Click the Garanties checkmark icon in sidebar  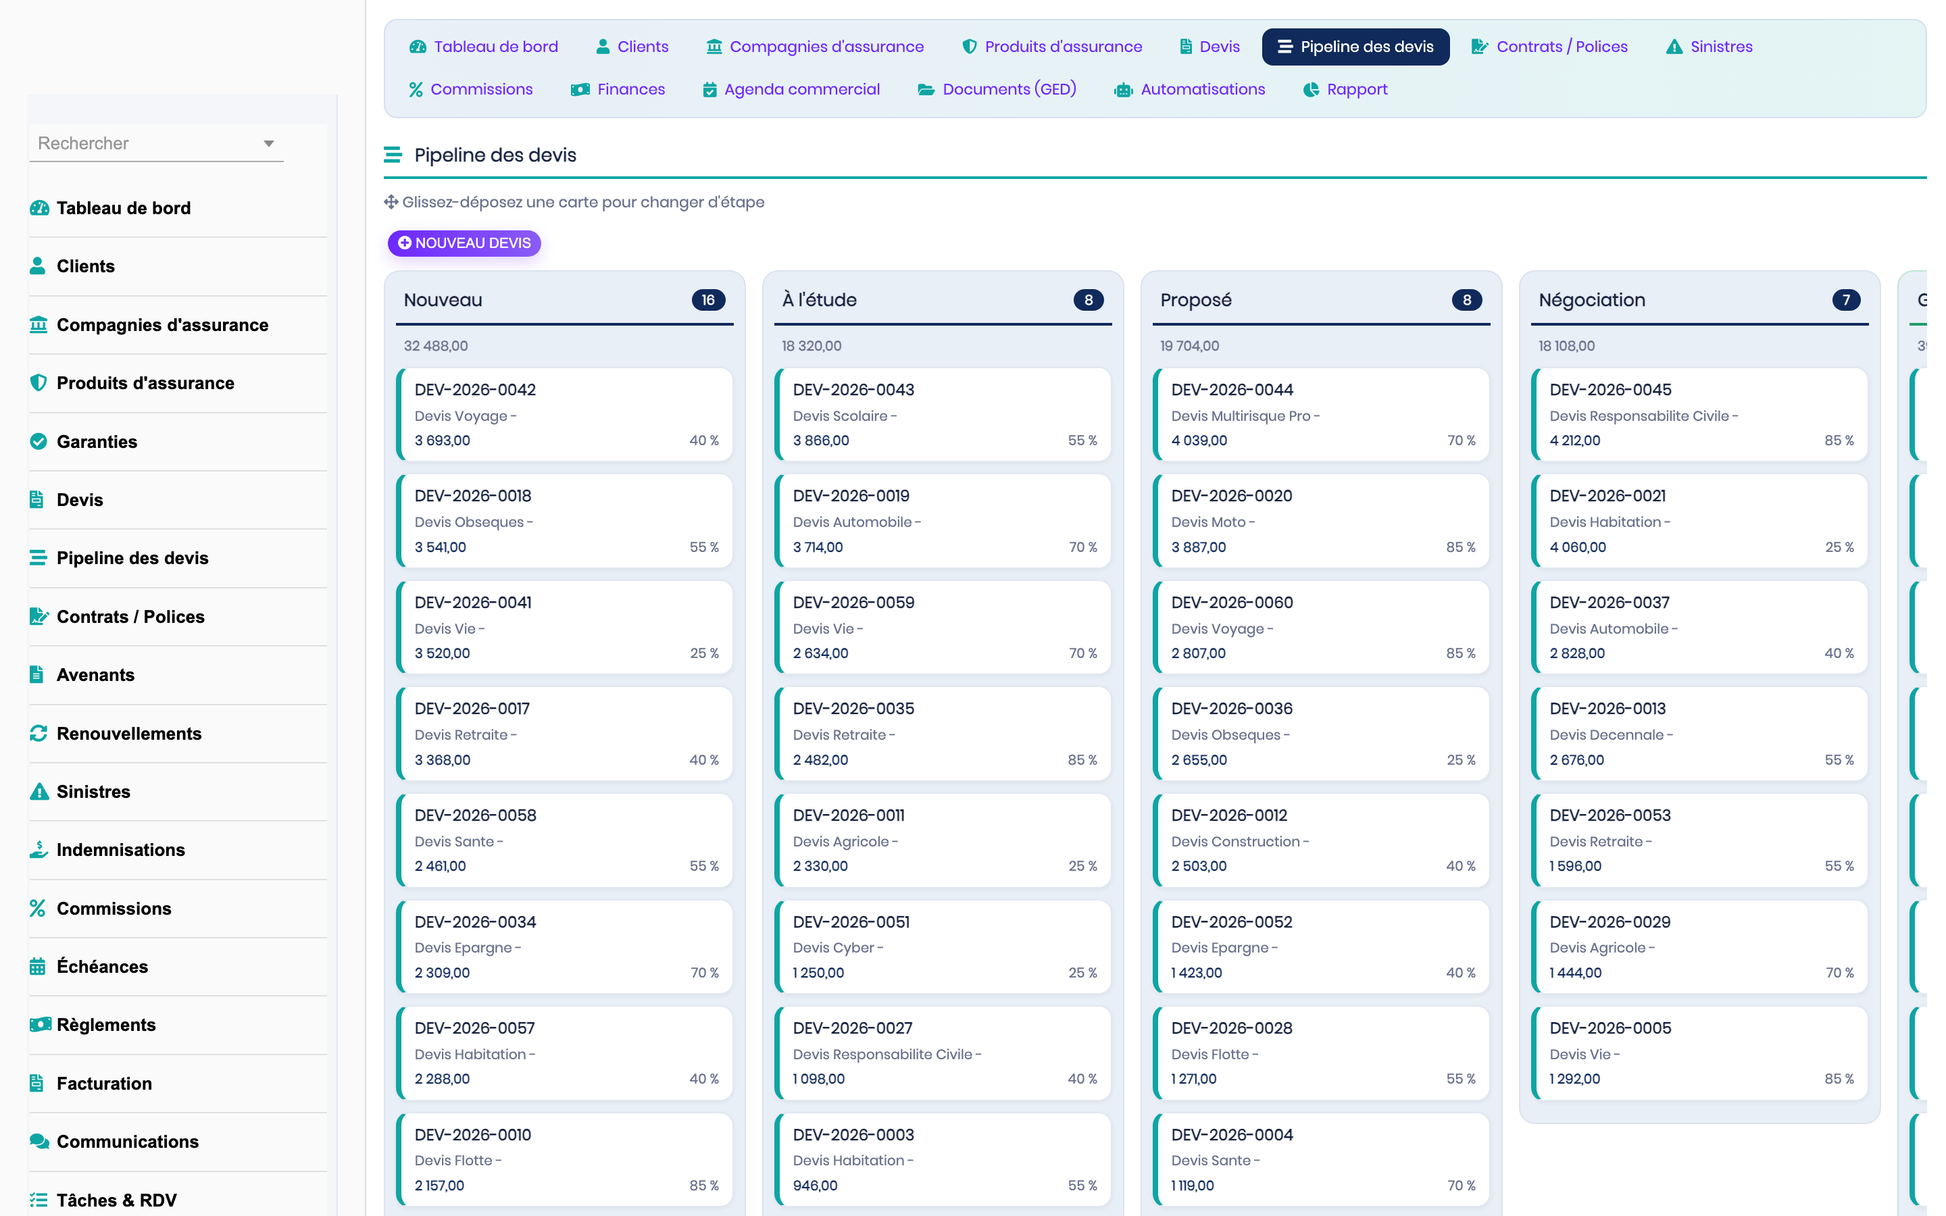point(39,441)
